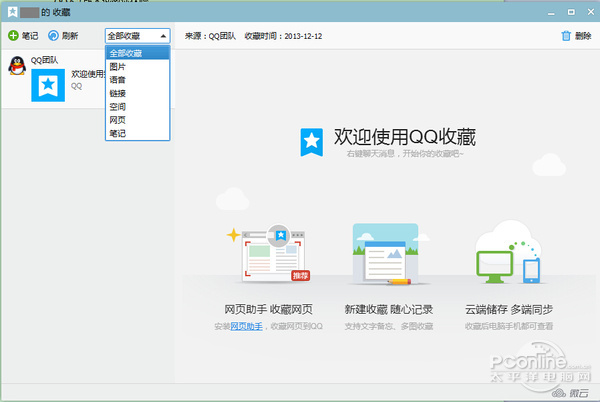Click the 微云 cloud icon at the bottom
Screen dimensions: 600x402
559,393
